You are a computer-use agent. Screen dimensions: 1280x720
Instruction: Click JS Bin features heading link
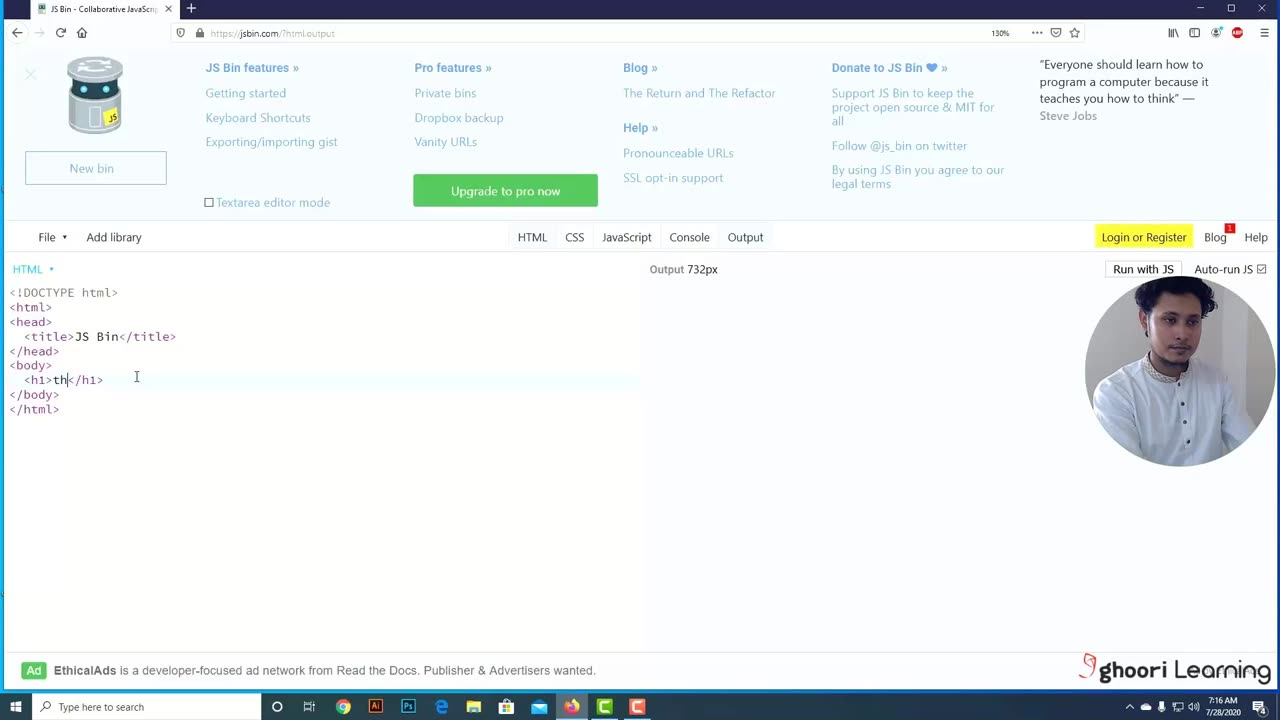252,68
